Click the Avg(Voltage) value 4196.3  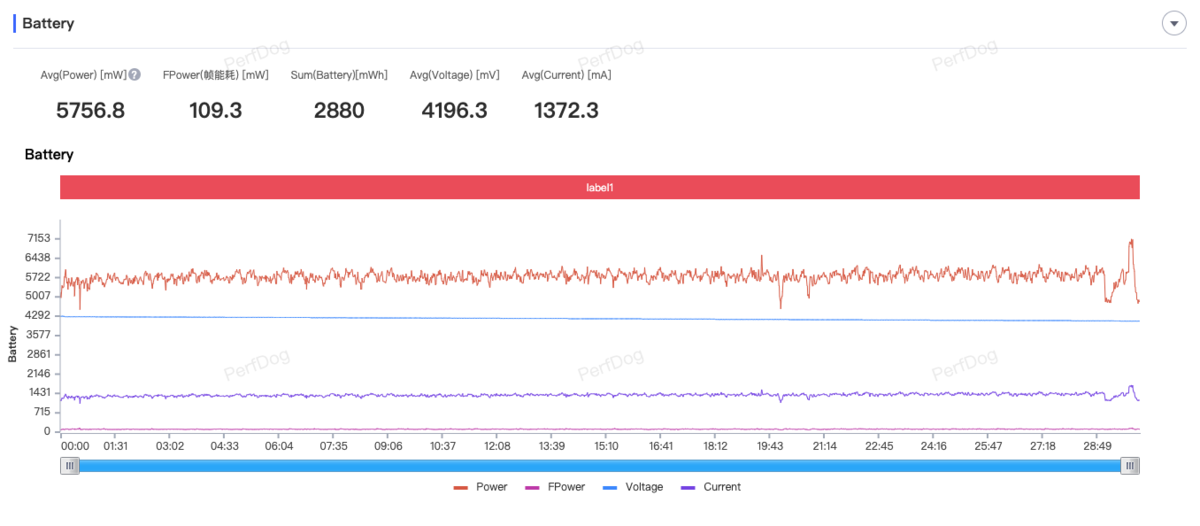pos(454,110)
